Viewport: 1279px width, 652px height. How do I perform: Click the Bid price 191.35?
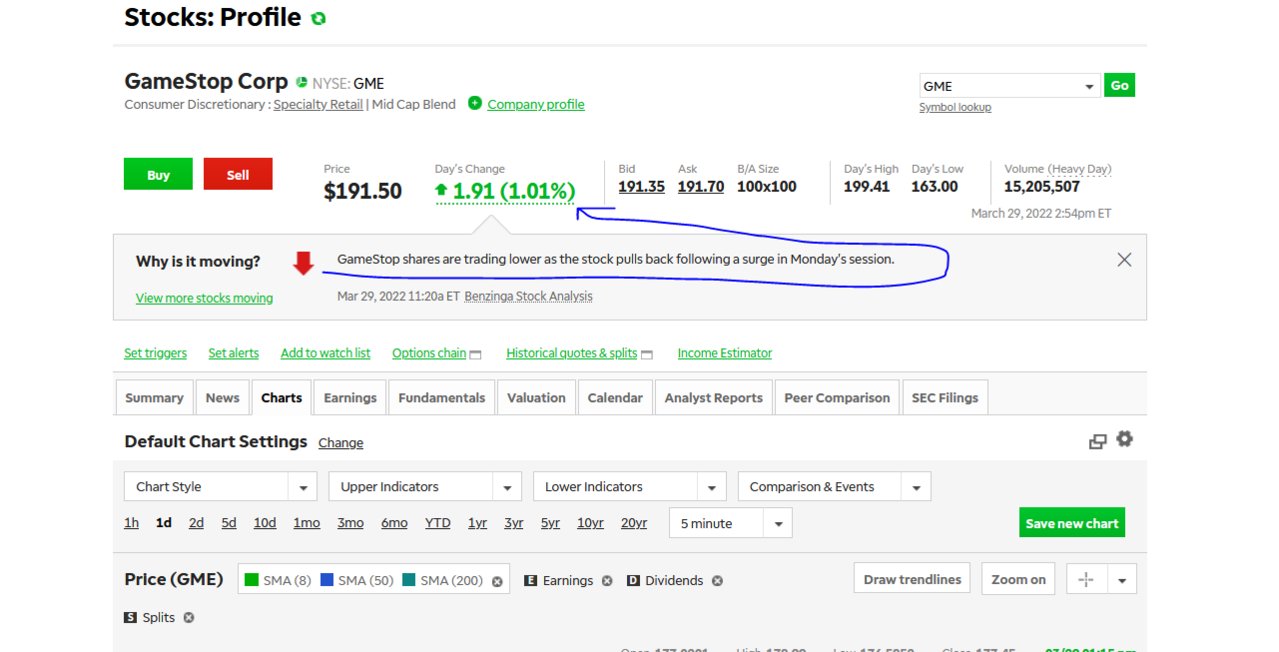coord(641,186)
